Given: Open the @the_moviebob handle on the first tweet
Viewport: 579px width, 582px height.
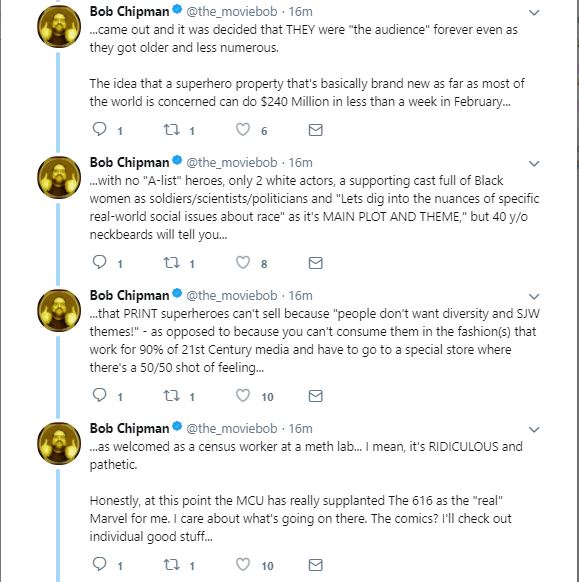Looking at the screenshot, I should 232,12.
